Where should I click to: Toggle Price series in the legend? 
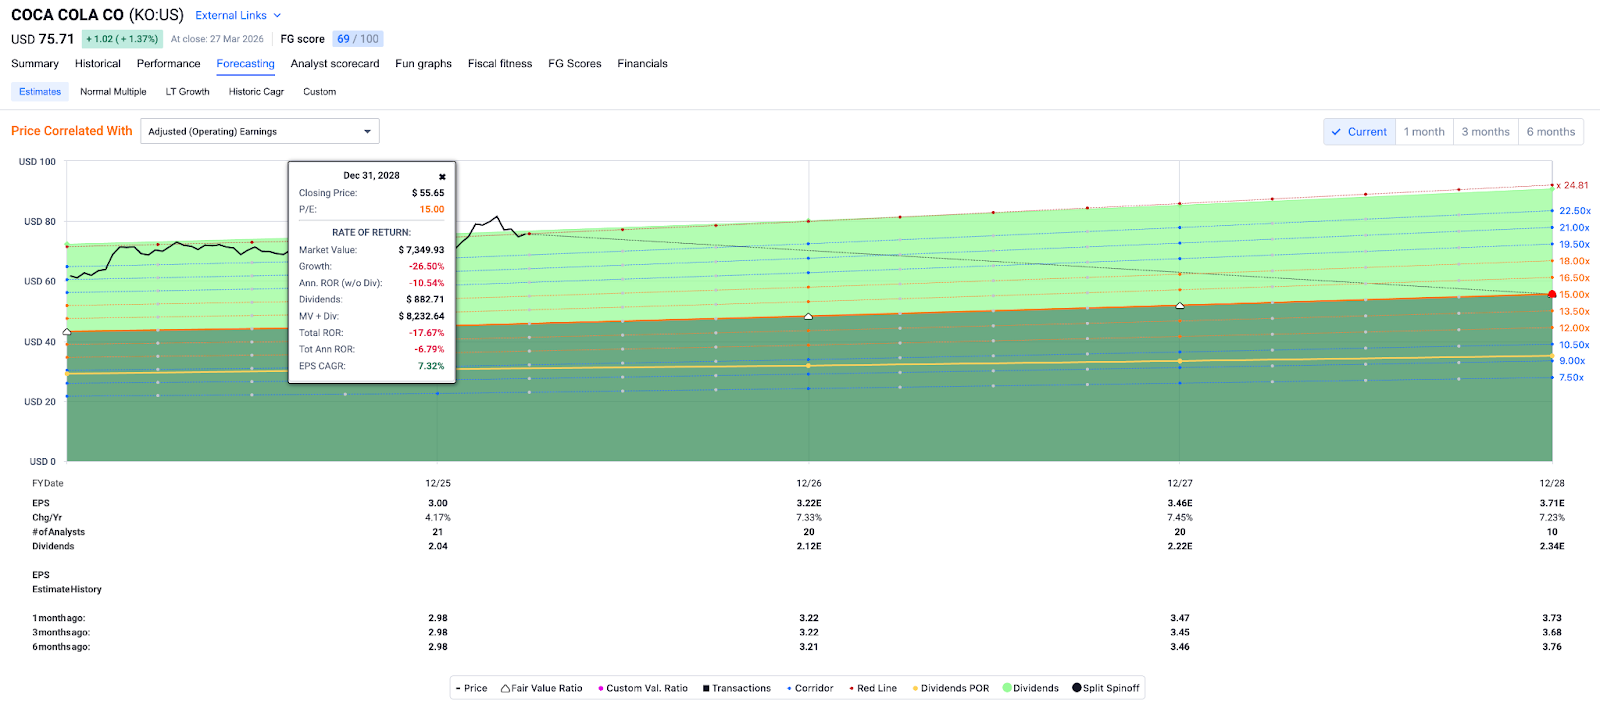471,688
